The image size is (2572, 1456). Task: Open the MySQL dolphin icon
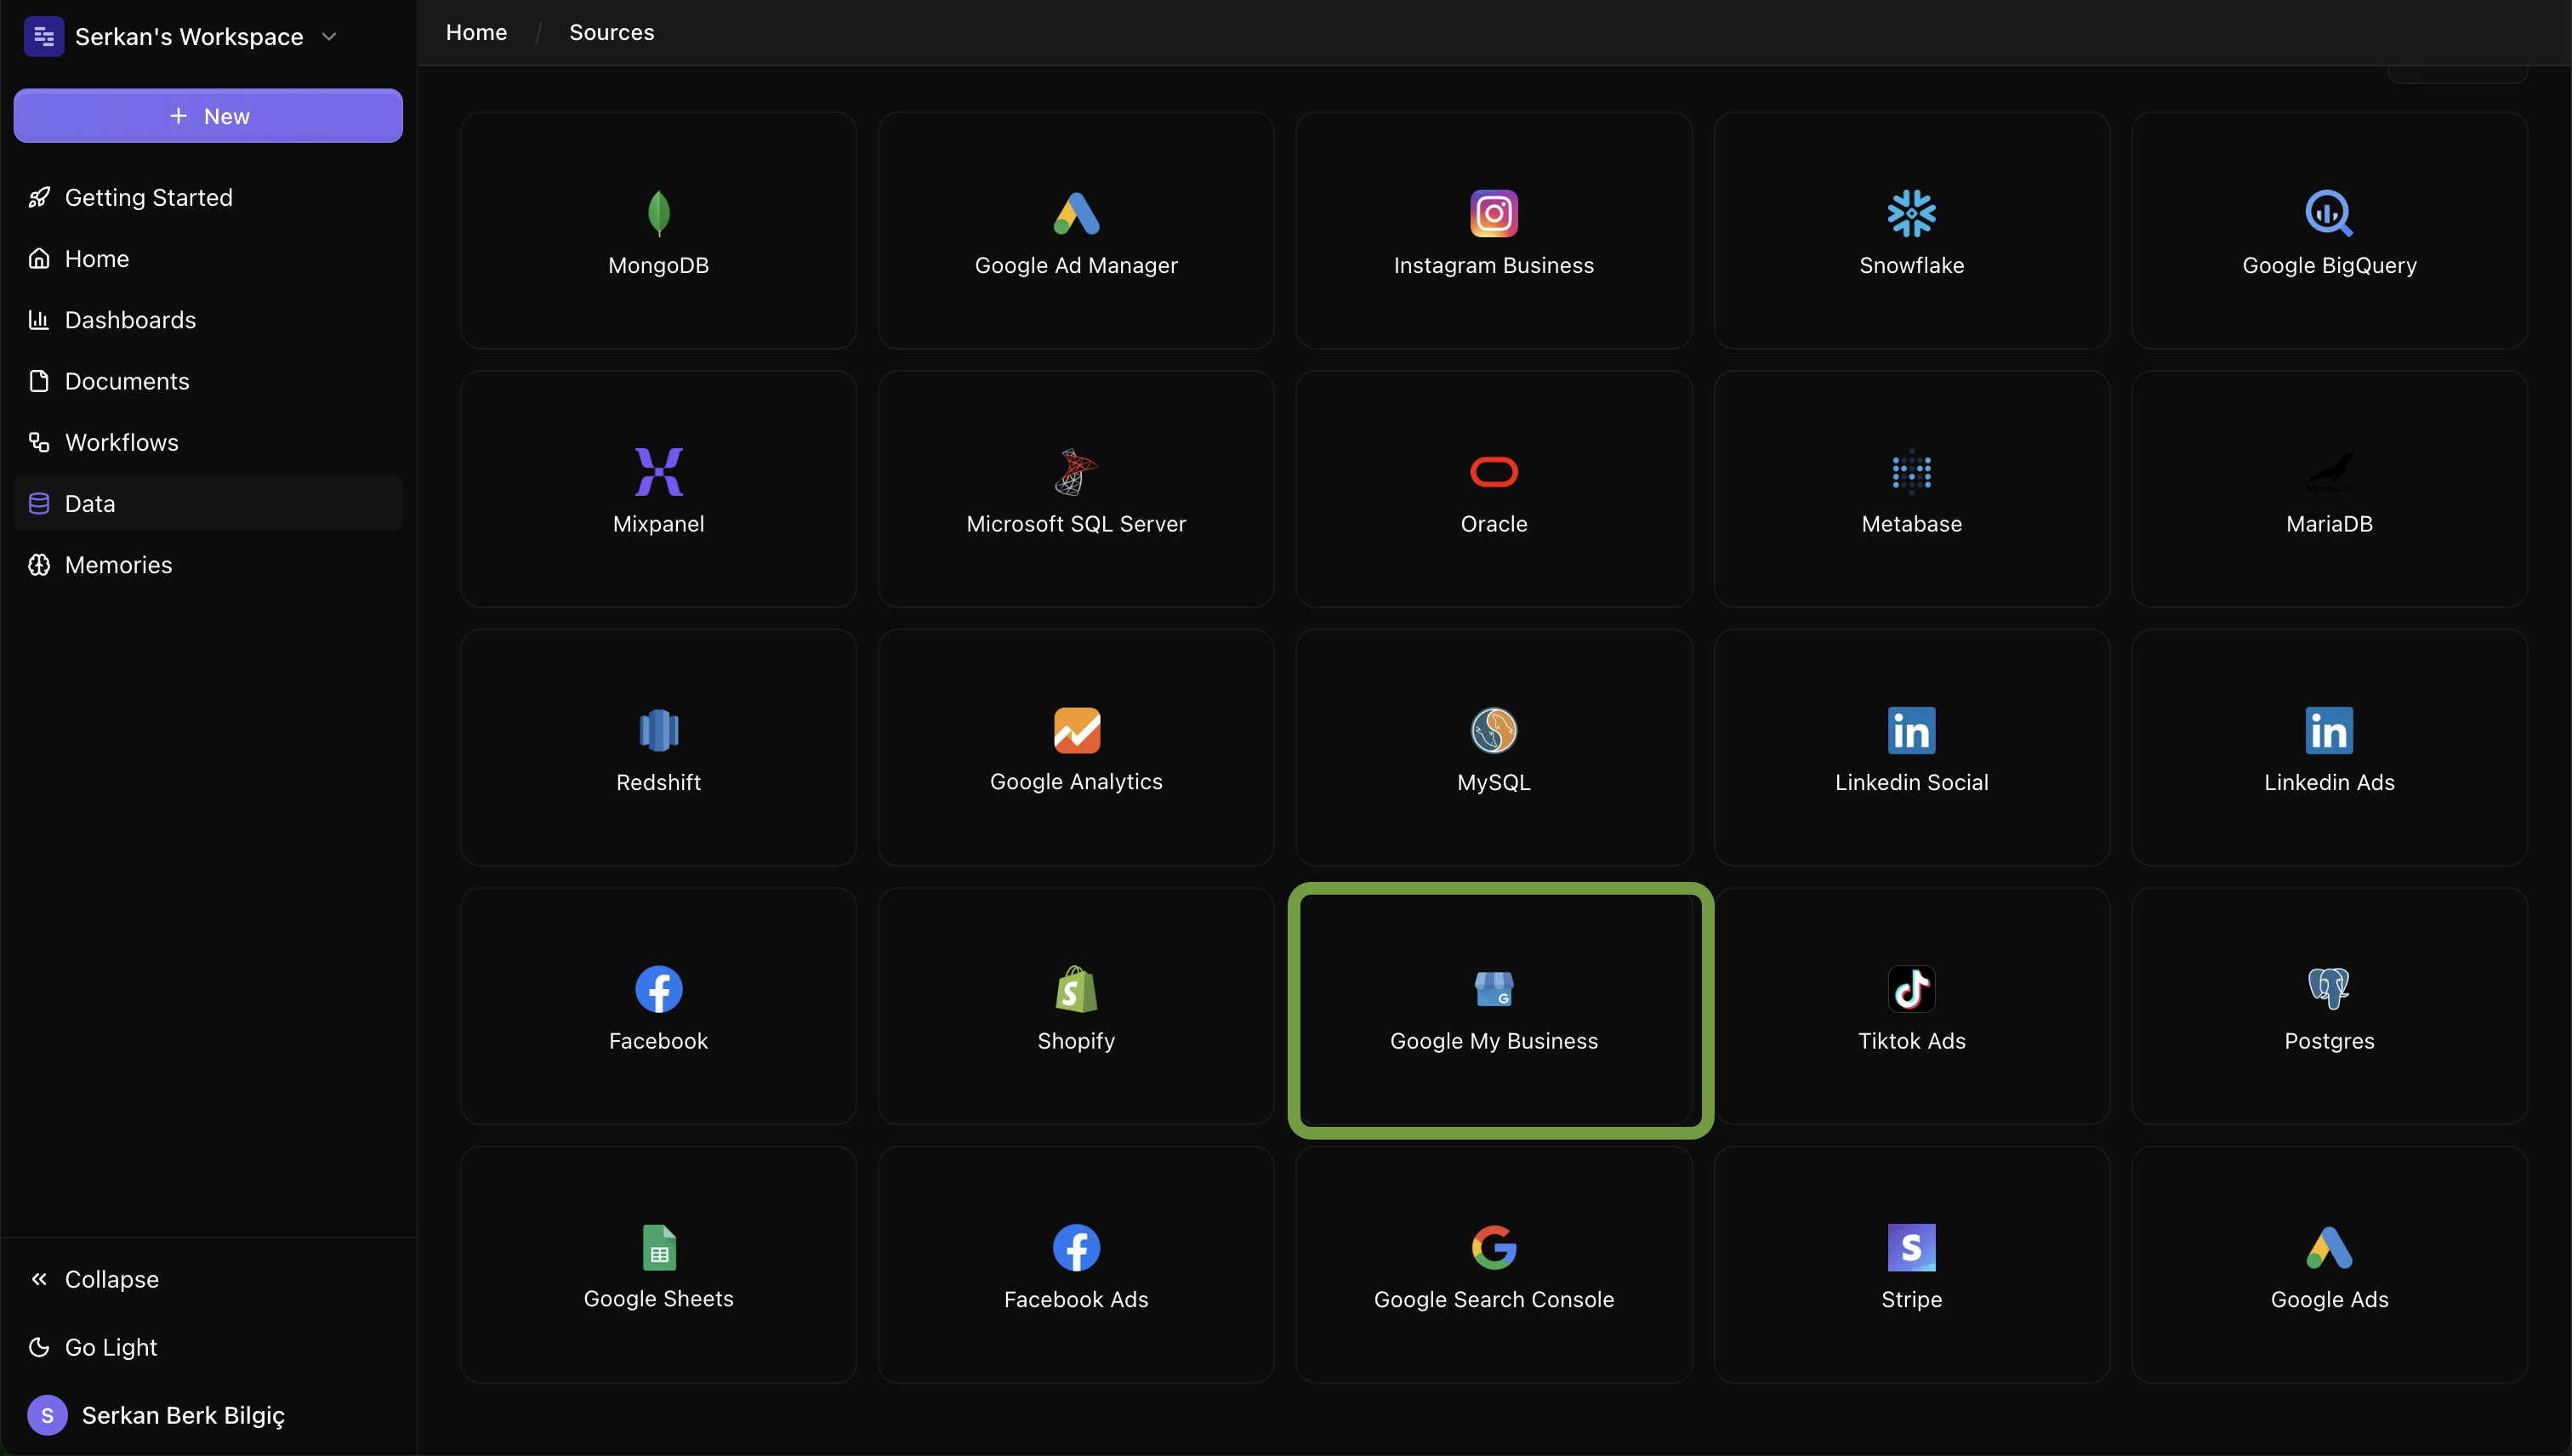click(x=1493, y=730)
